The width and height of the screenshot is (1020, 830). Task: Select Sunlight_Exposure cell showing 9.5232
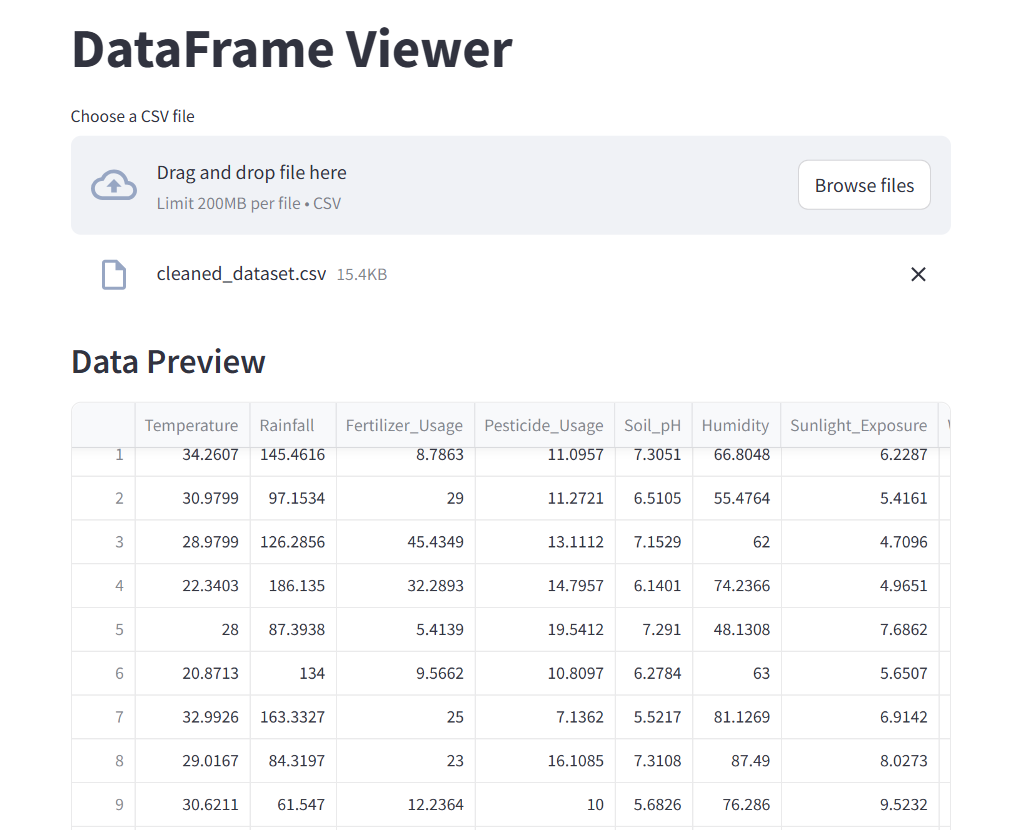tap(859, 805)
